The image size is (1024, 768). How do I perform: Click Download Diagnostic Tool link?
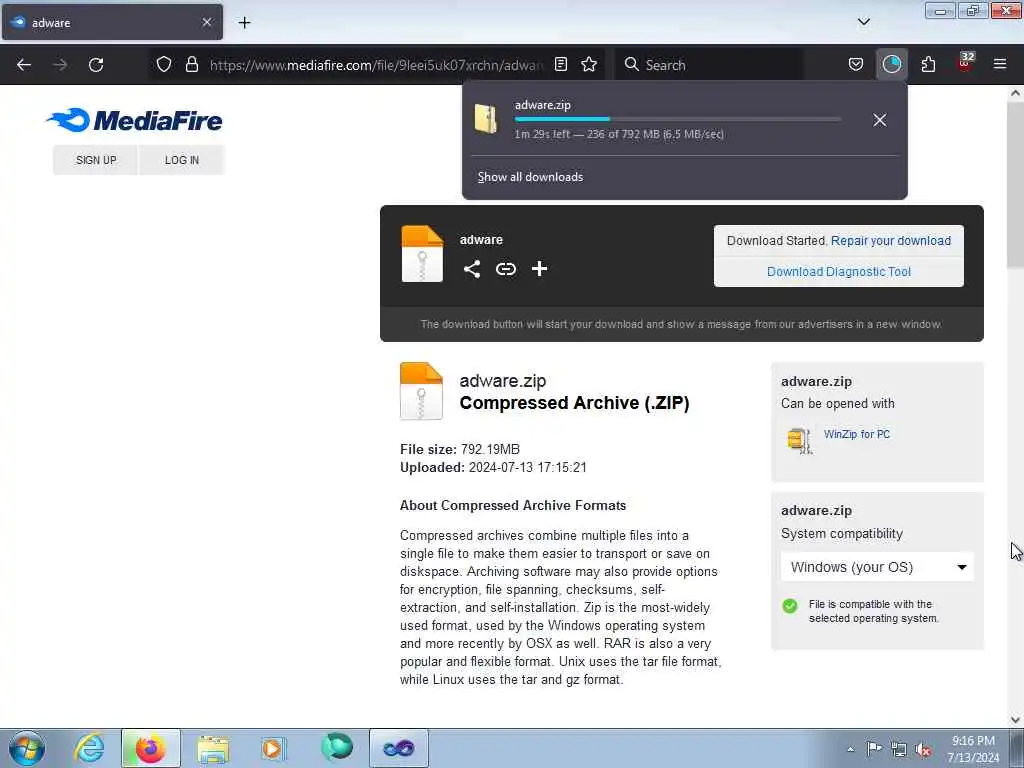(839, 272)
